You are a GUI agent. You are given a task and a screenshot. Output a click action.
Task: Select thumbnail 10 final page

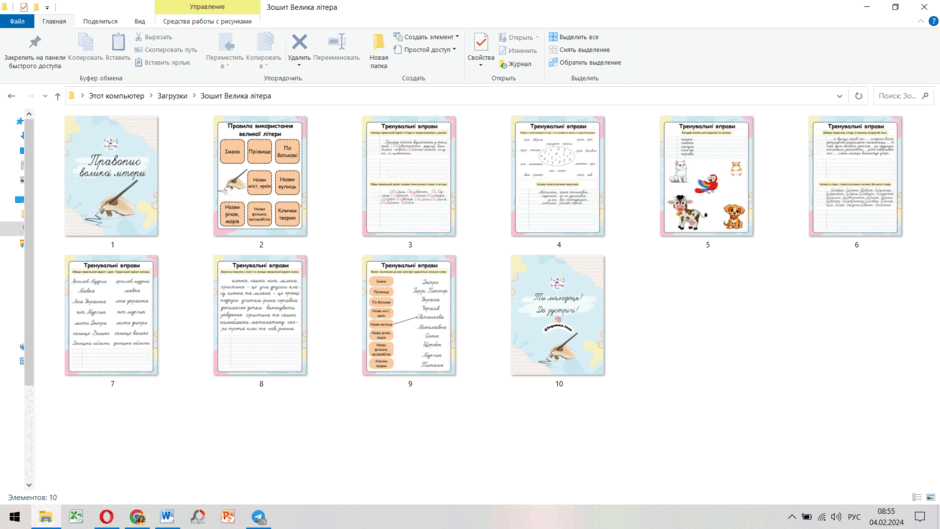(x=558, y=315)
